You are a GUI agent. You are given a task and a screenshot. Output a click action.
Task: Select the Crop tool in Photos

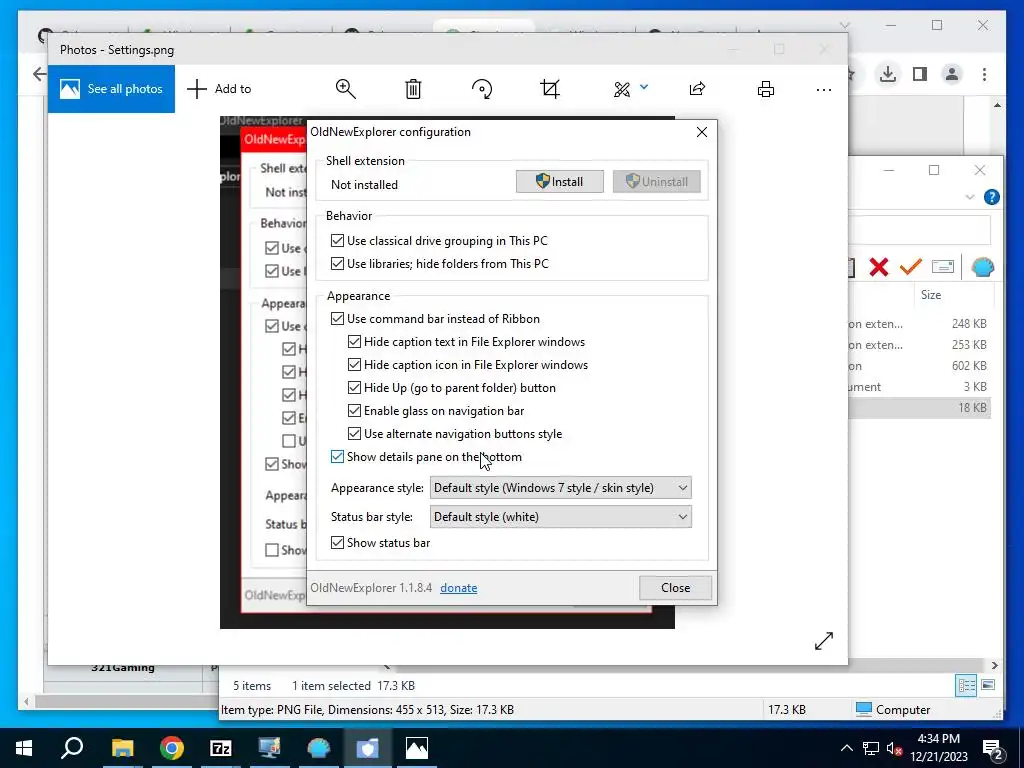[550, 89]
